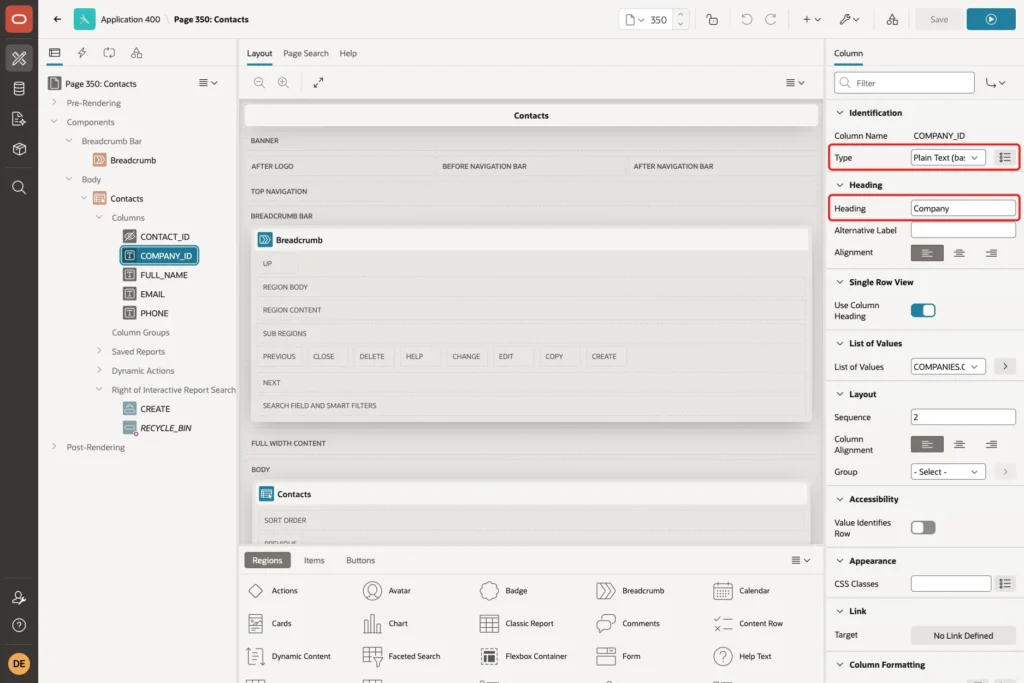Collapse the Columns tree node
Screen dimensions: 1024x683
coord(99,217)
